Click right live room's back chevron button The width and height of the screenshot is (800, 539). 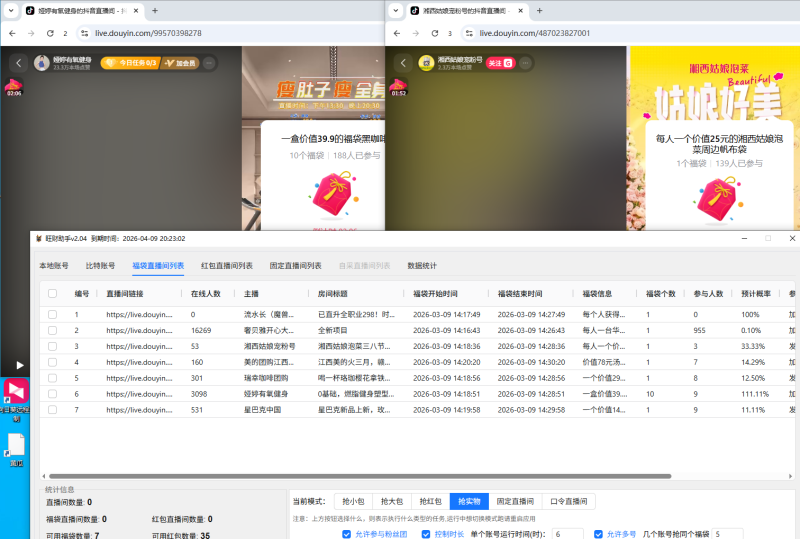[403, 63]
